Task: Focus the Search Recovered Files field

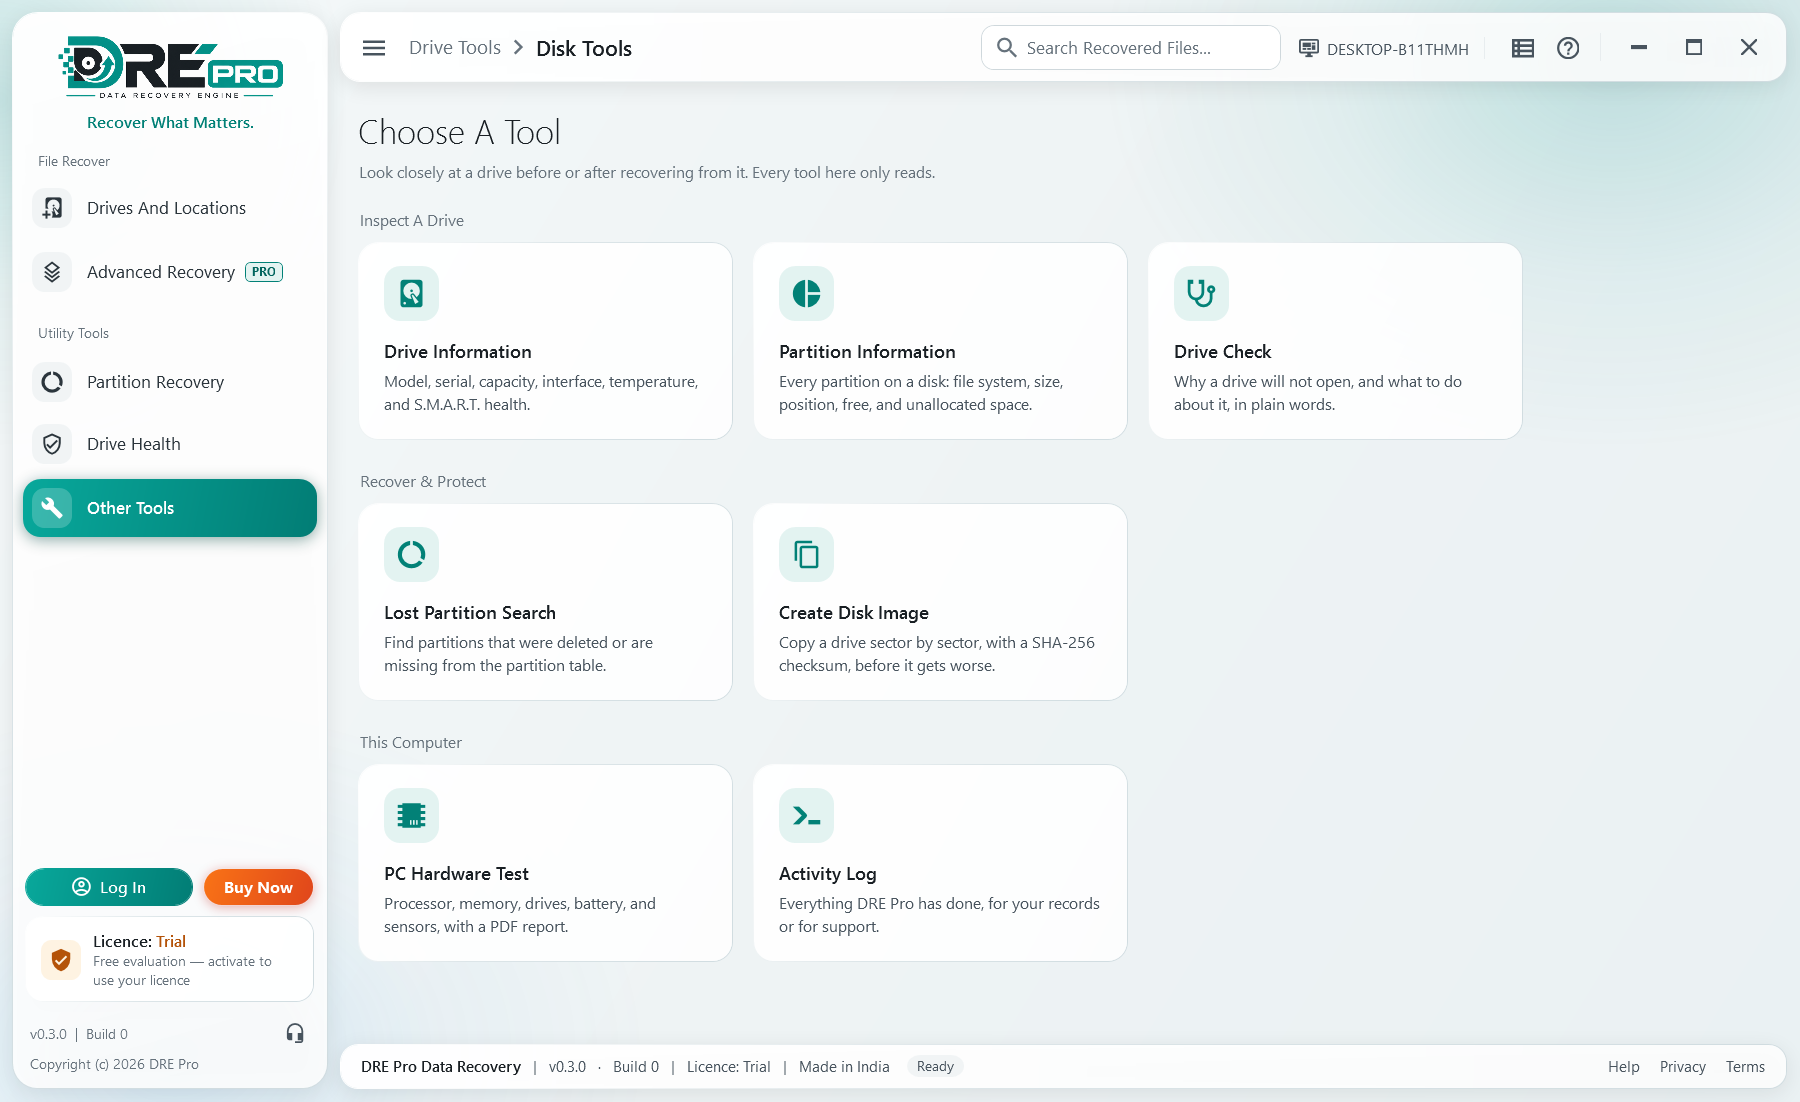Action: tap(1131, 48)
